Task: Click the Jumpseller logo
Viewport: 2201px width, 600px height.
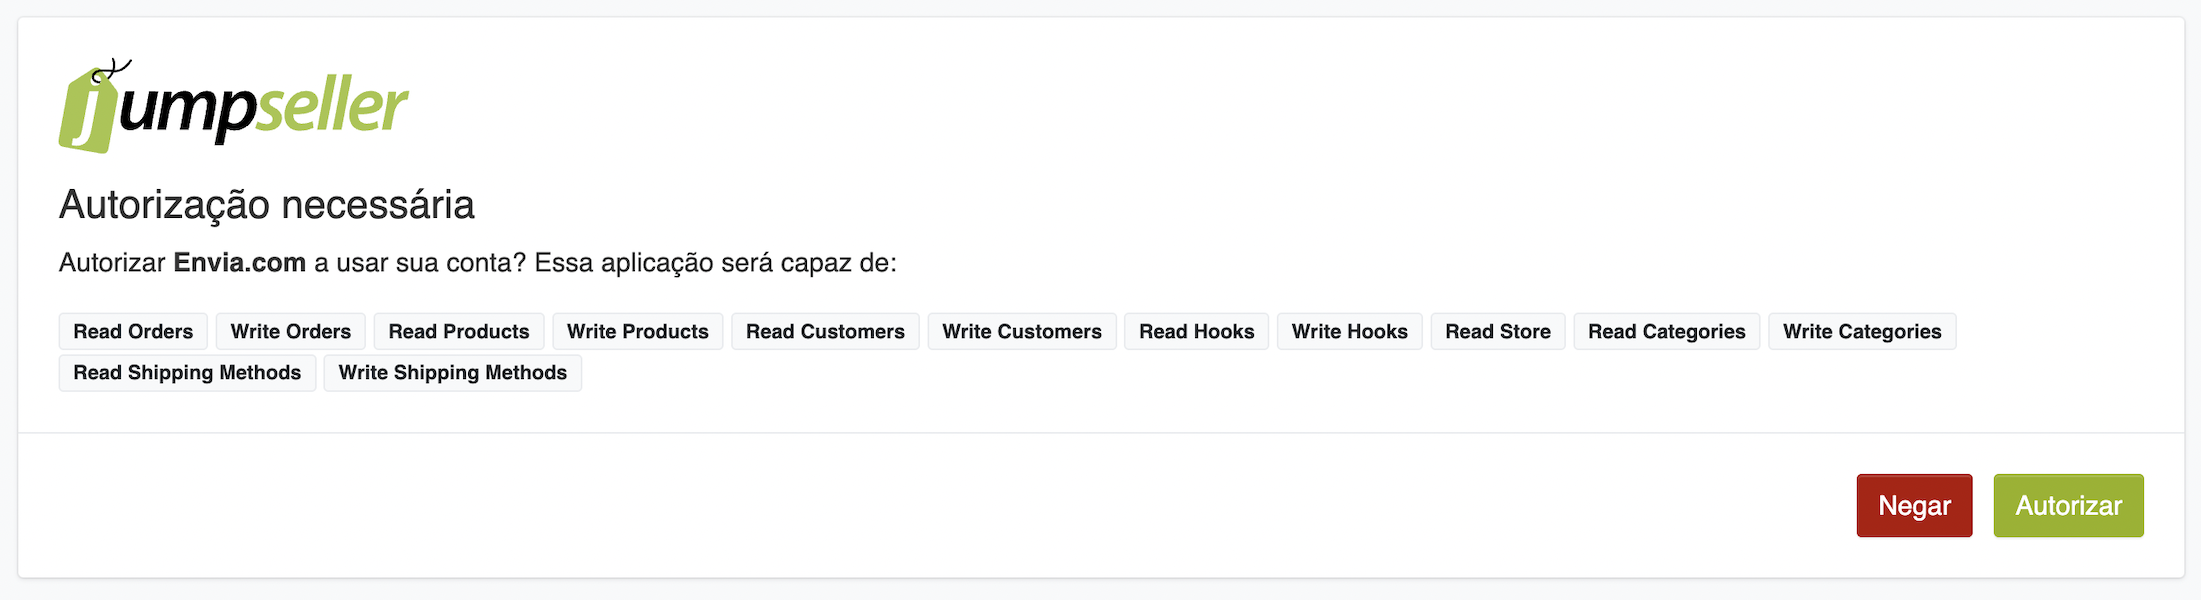Action: click(x=234, y=106)
